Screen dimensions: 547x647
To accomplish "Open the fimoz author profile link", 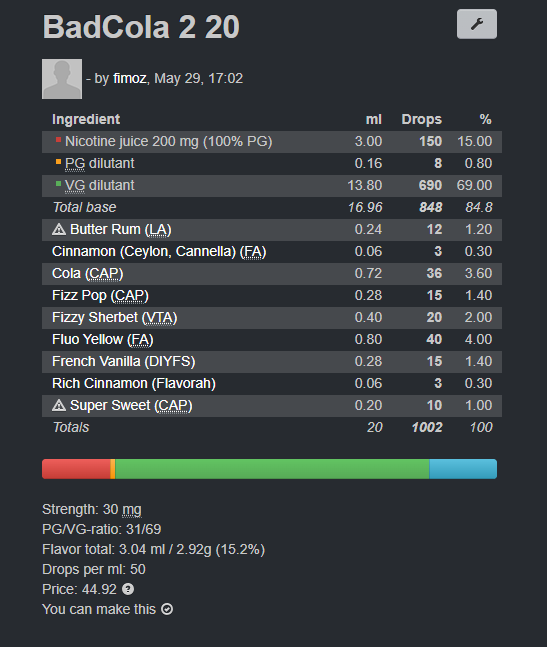I will [130, 78].
